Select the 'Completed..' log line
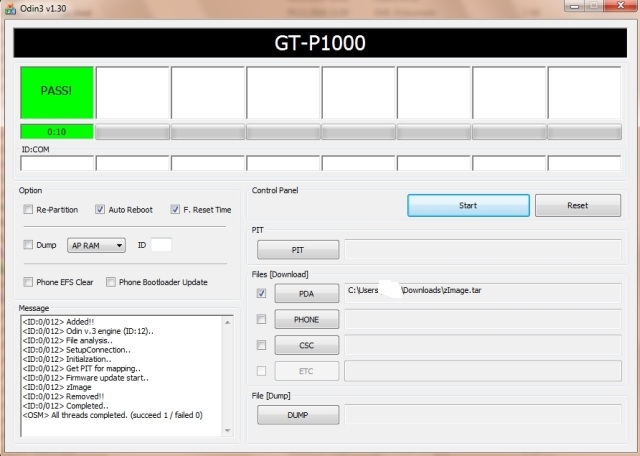640x456 pixels. (x=65, y=406)
